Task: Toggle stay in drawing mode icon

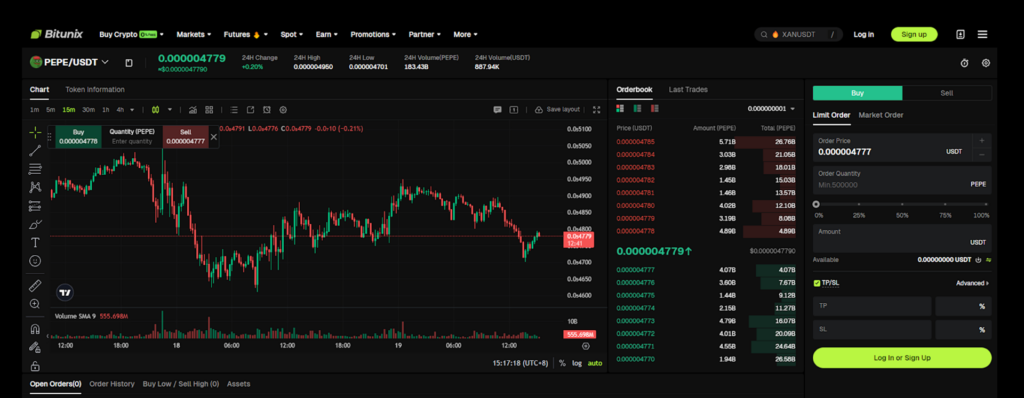Action: tap(35, 347)
